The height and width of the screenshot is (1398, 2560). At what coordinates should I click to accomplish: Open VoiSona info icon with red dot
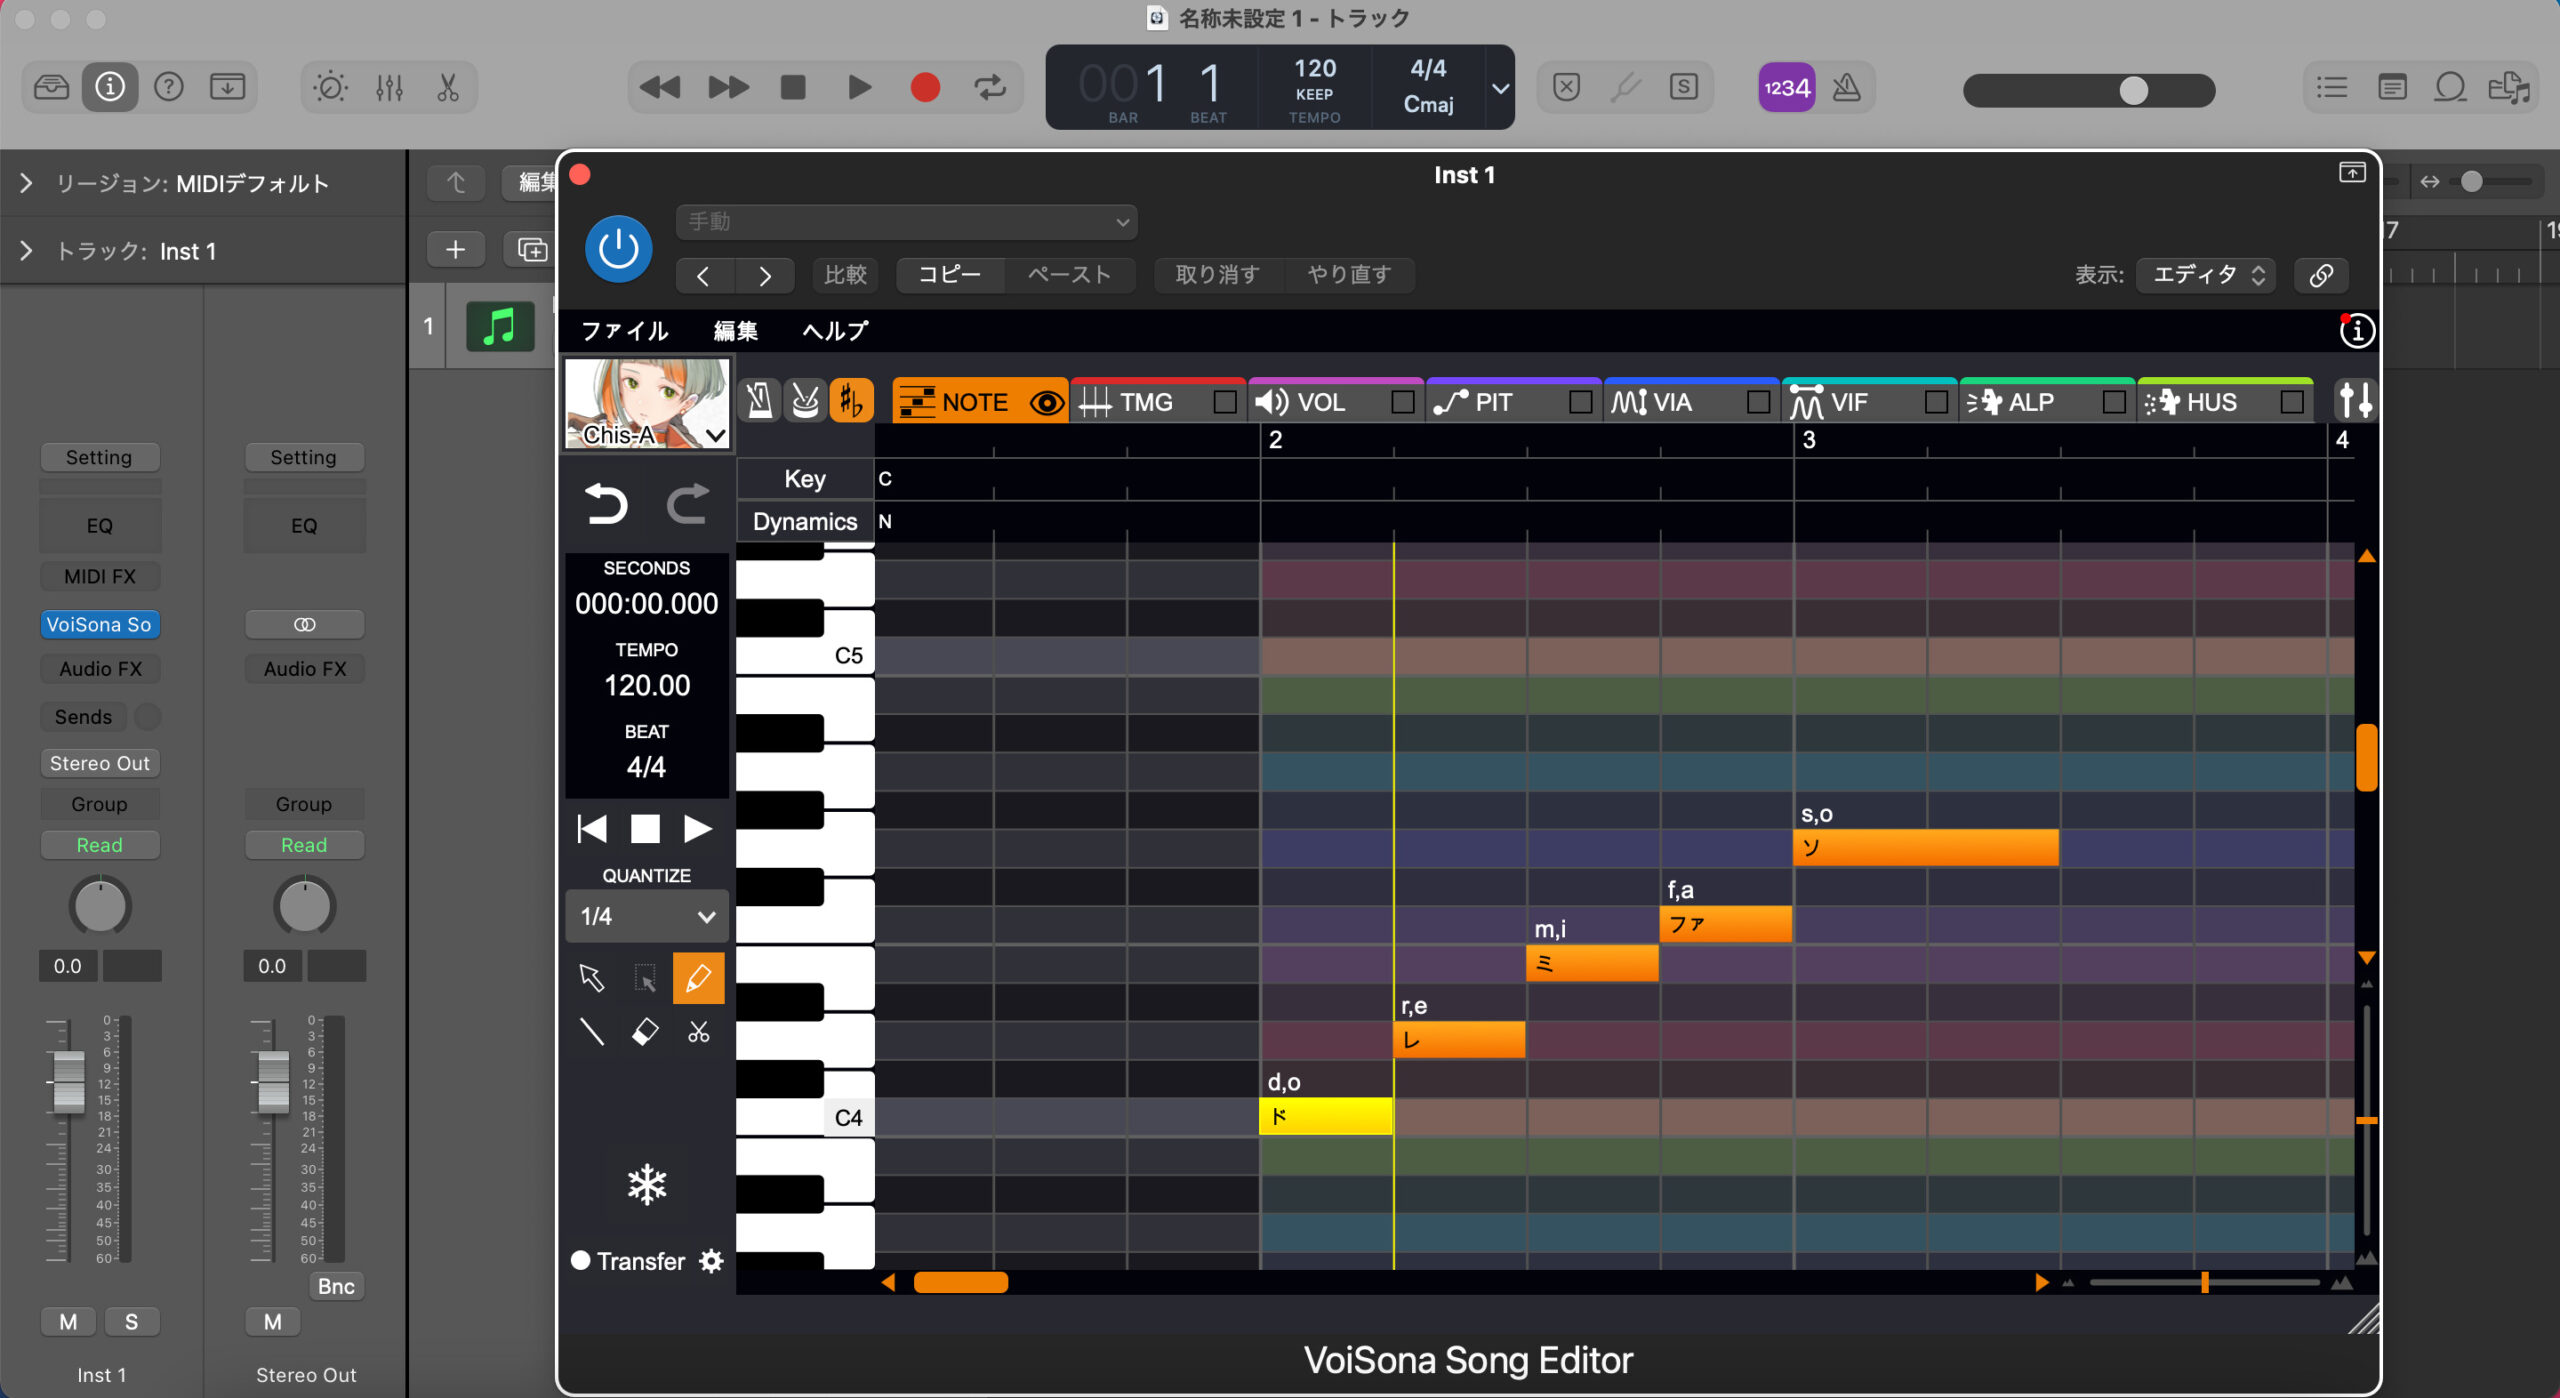(2356, 330)
